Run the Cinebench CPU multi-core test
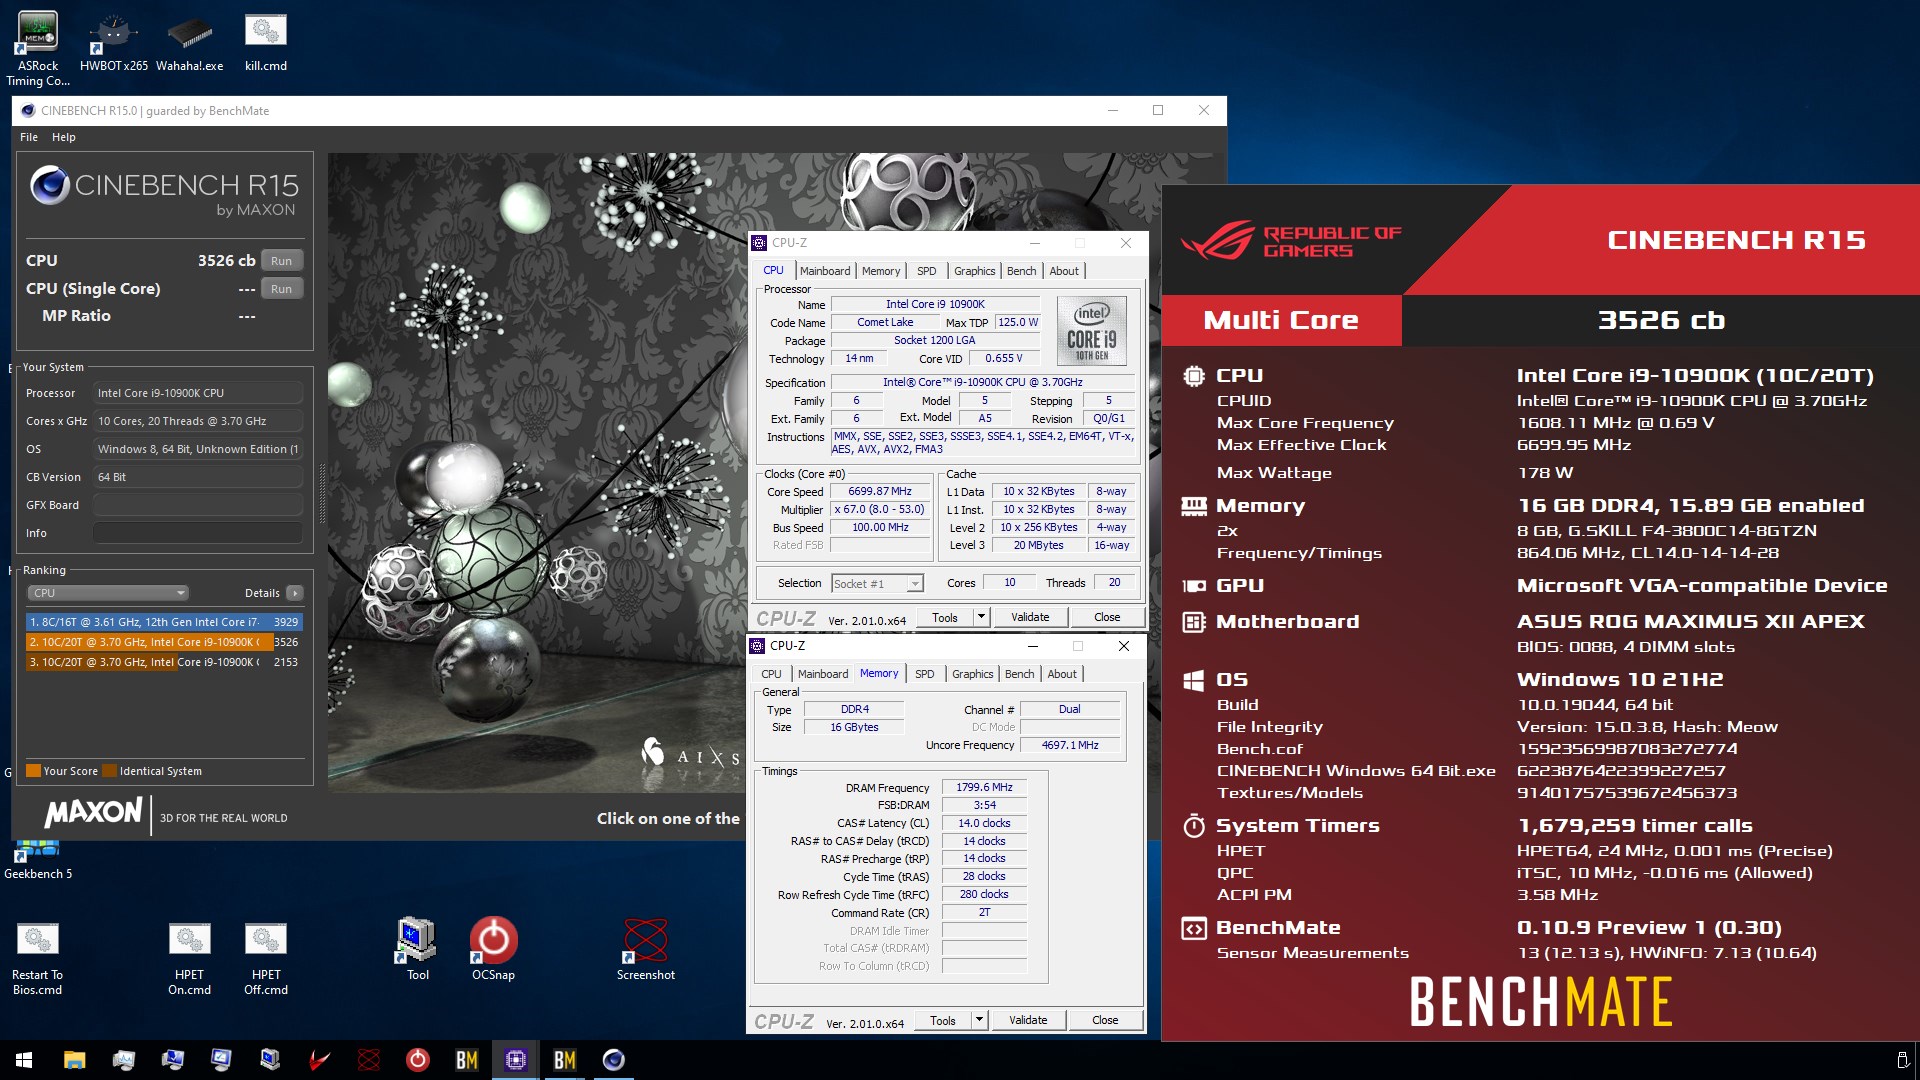Viewport: 1920px width, 1080px height. click(x=282, y=261)
